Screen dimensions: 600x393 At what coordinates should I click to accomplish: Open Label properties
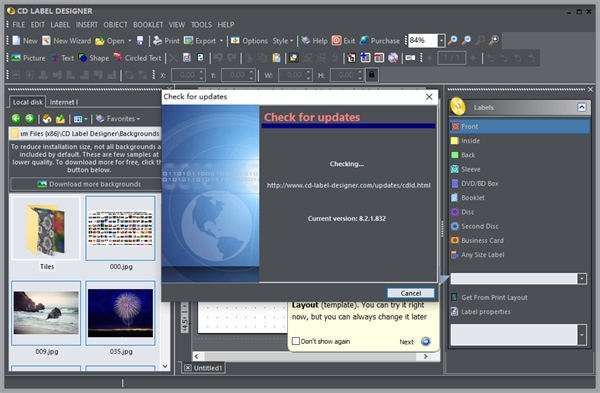pyautogui.click(x=481, y=311)
